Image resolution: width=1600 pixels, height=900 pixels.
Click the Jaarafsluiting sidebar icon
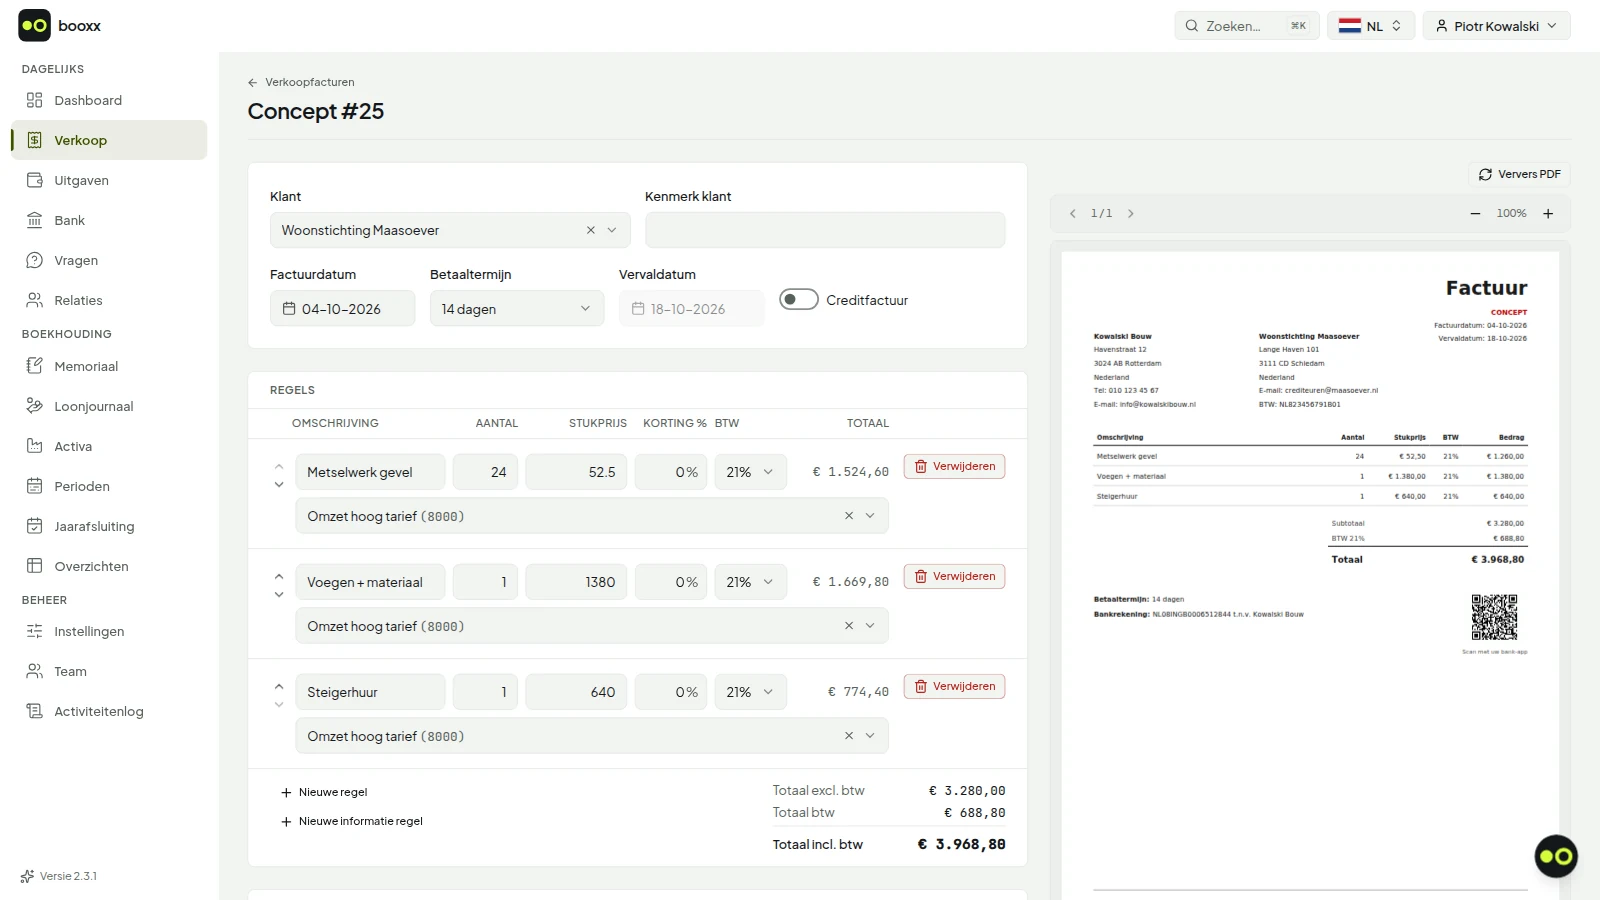35,526
